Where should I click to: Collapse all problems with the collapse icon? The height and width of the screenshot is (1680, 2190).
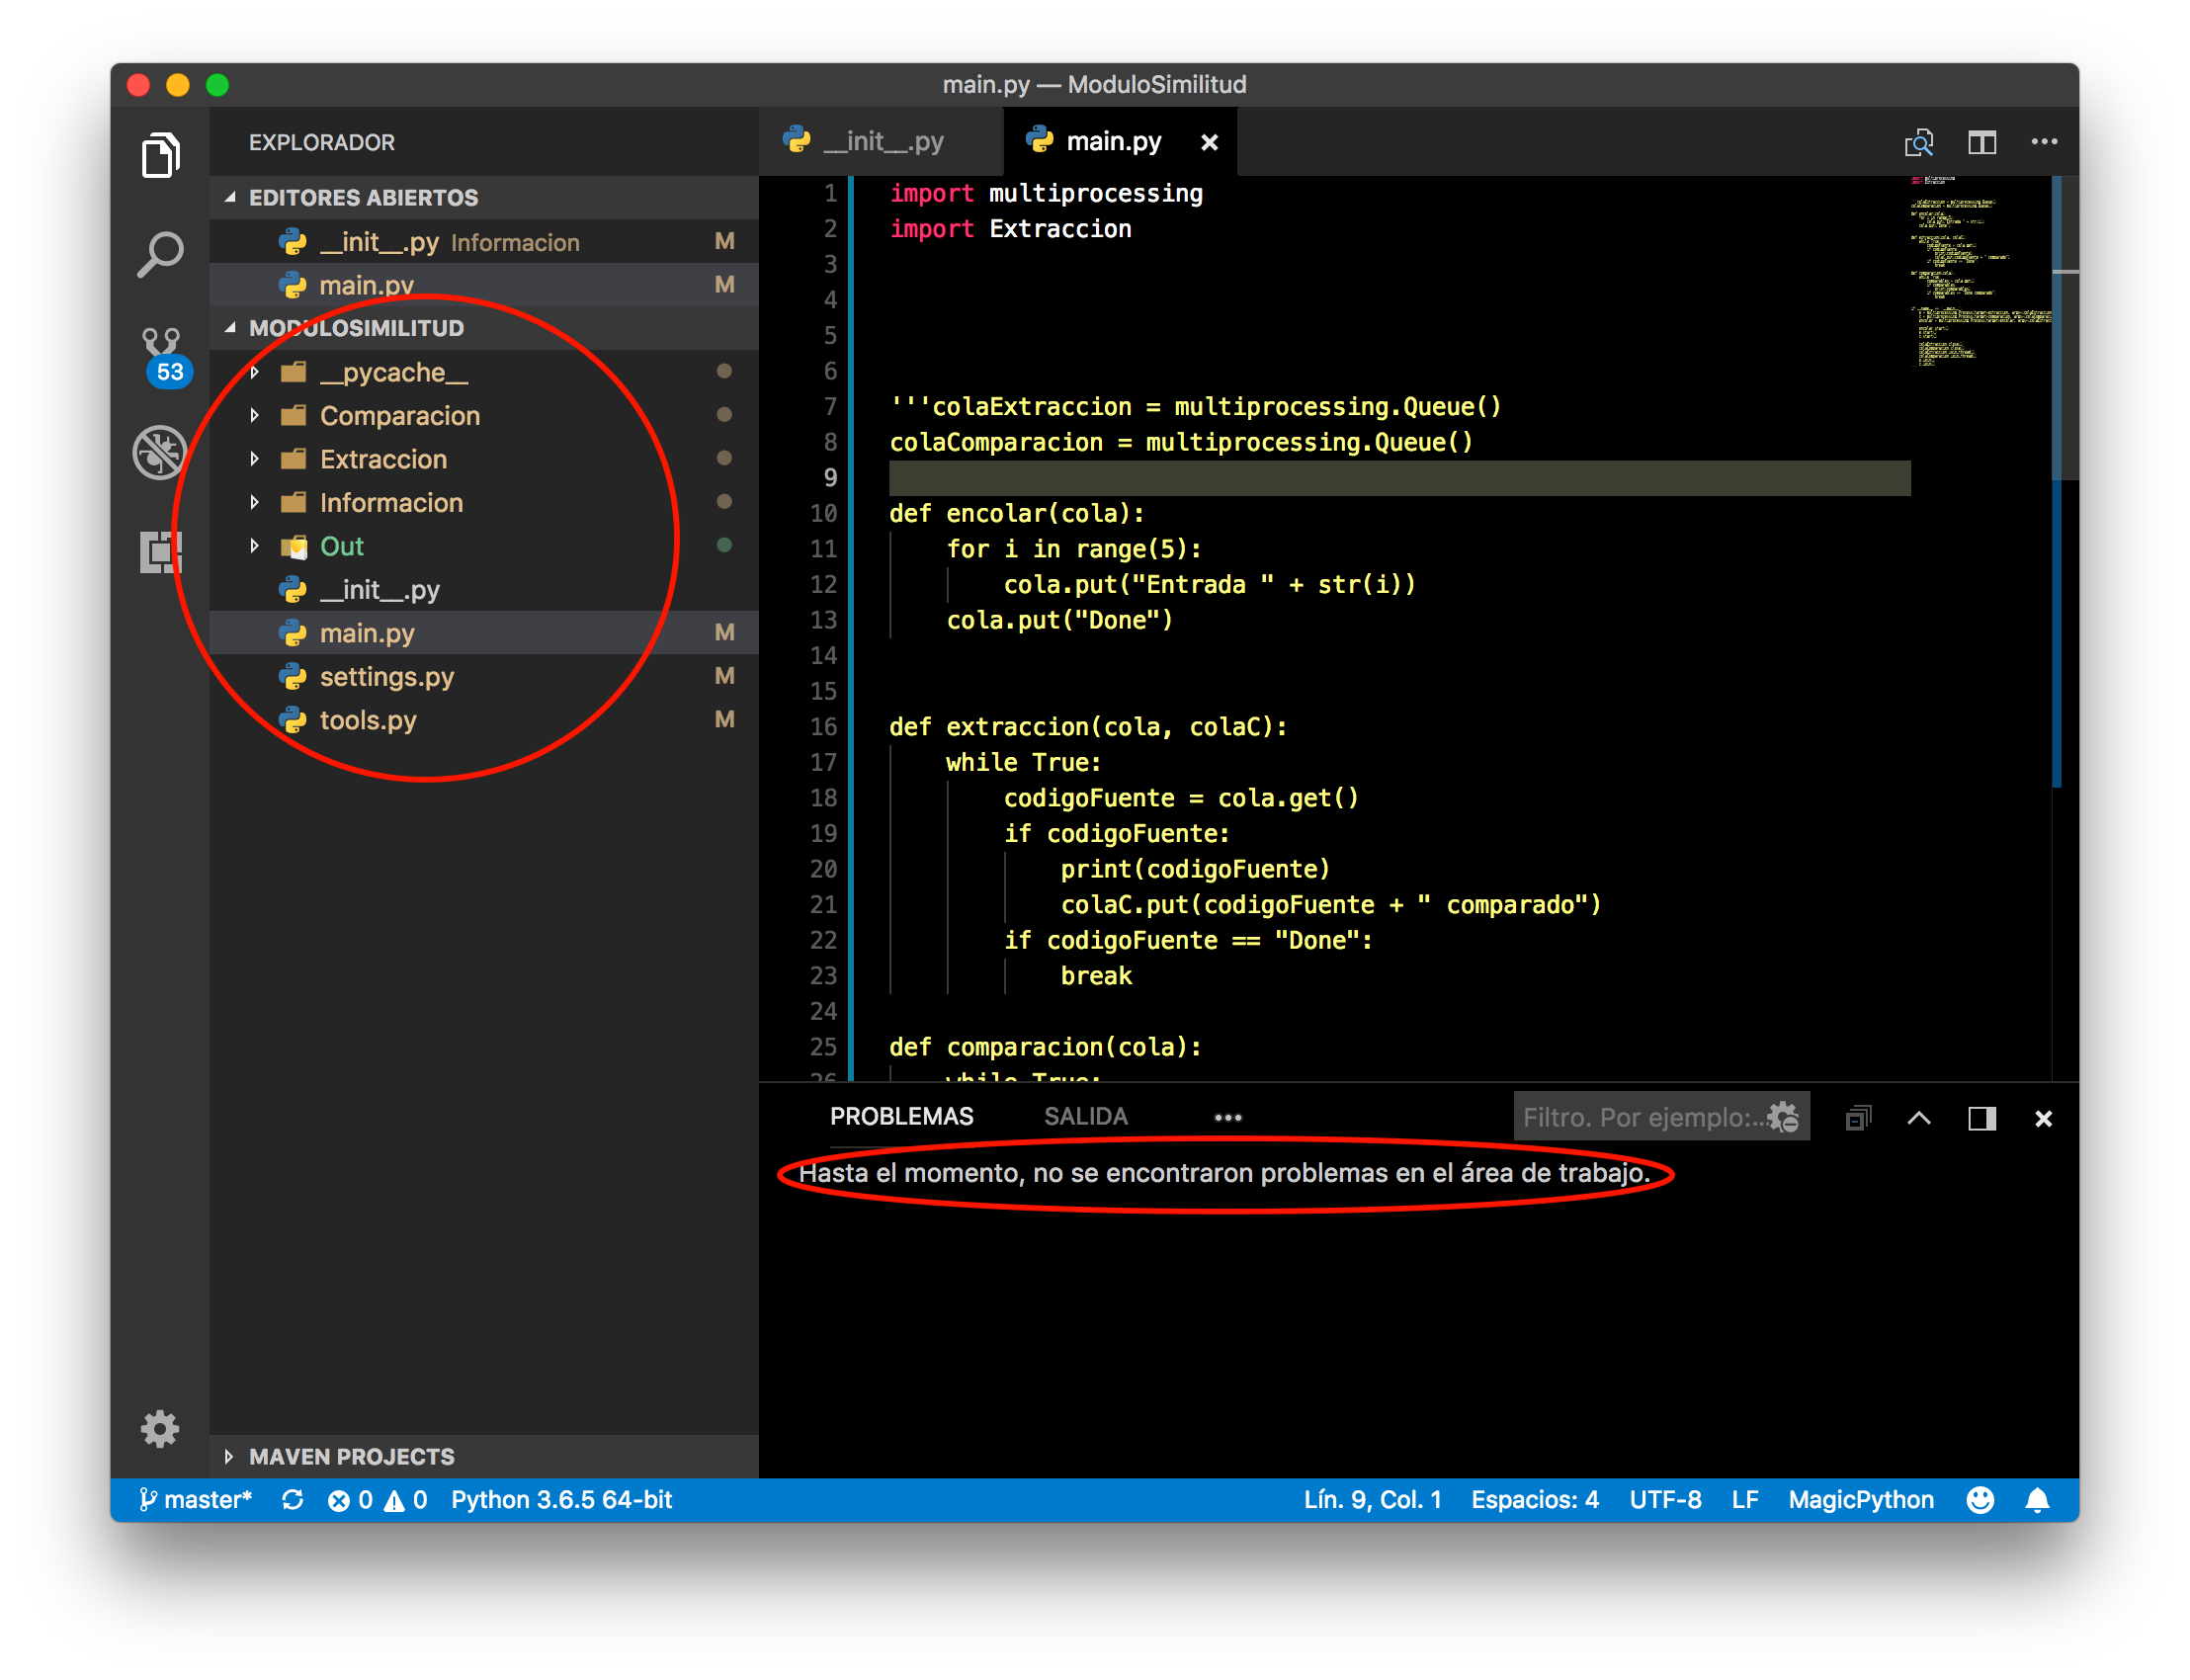pos(1857,1117)
